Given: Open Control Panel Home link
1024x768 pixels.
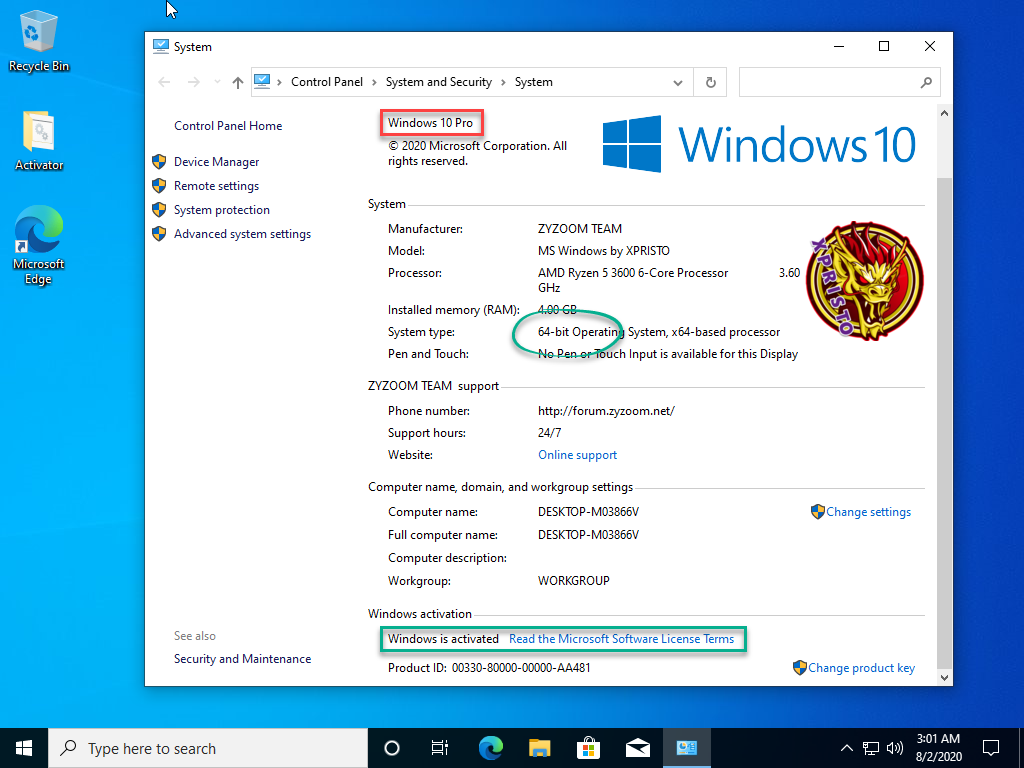Looking at the screenshot, I should [228, 126].
